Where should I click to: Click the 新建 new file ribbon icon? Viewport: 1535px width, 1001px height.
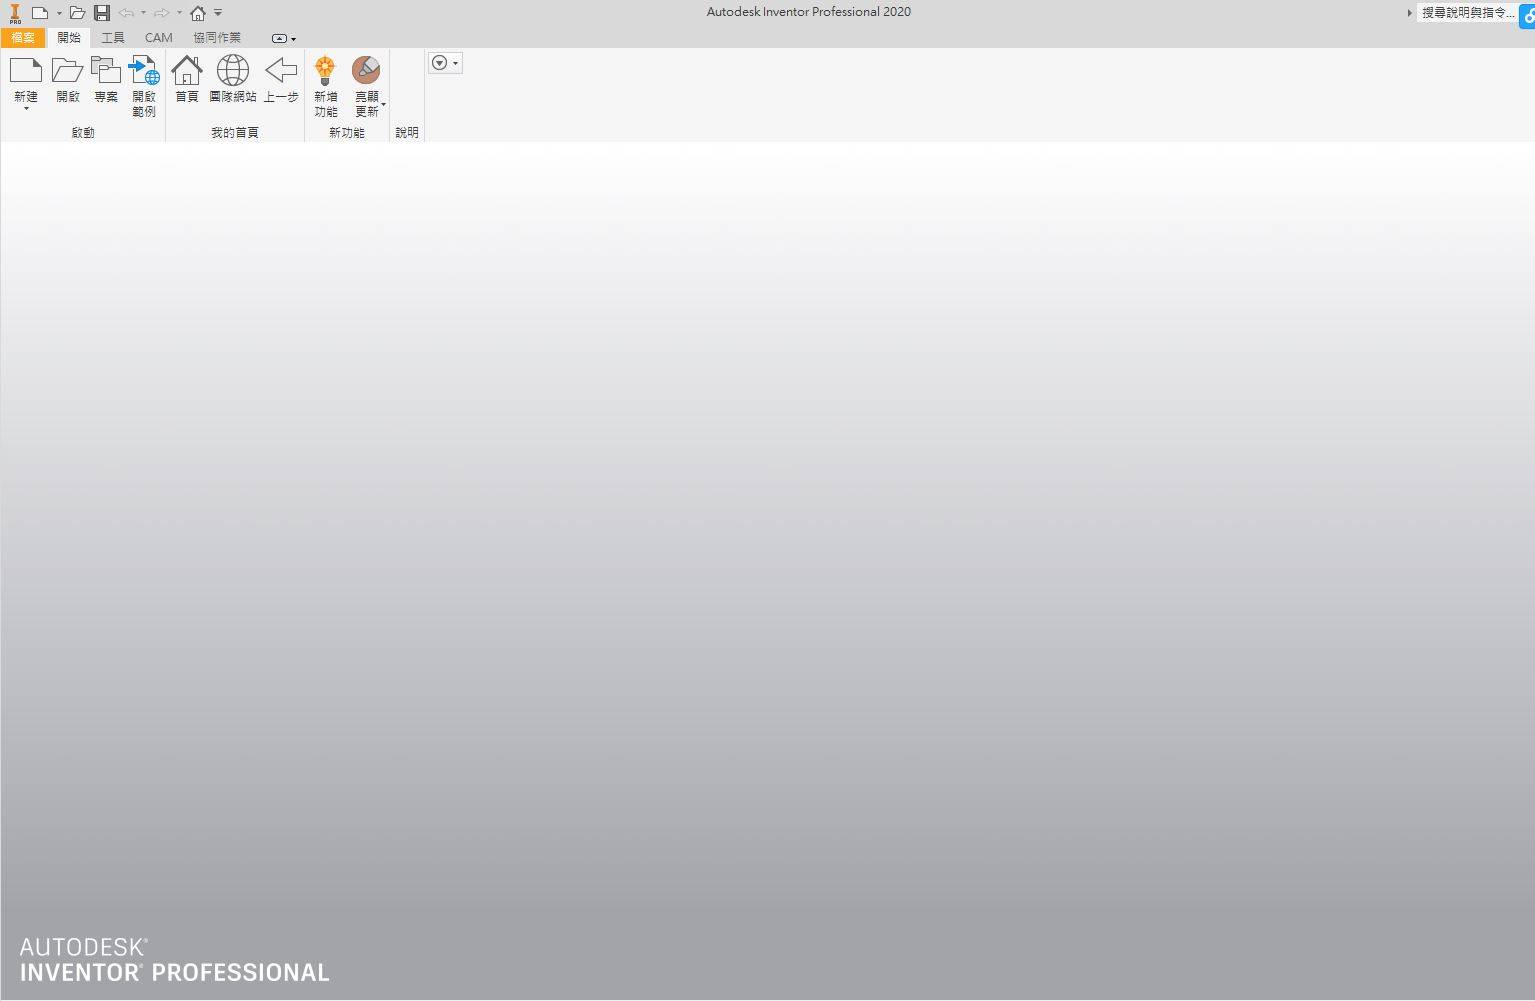(x=26, y=72)
